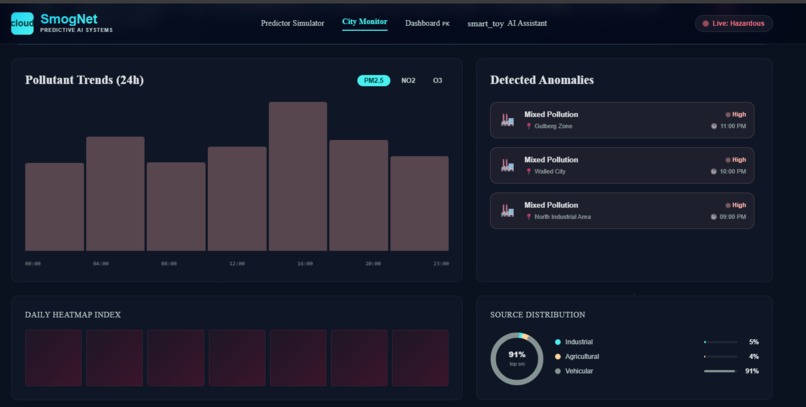This screenshot has width=806, height=407.
Task: Click the red dot in Live: Hazardous badge
Action: click(x=706, y=24)
